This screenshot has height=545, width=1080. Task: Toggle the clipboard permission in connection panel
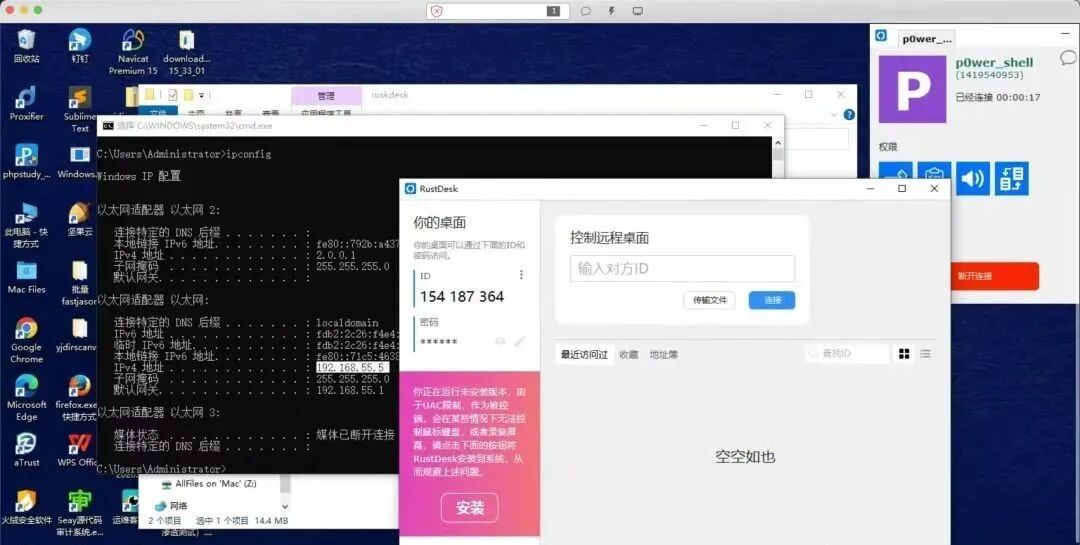(934, 178)
